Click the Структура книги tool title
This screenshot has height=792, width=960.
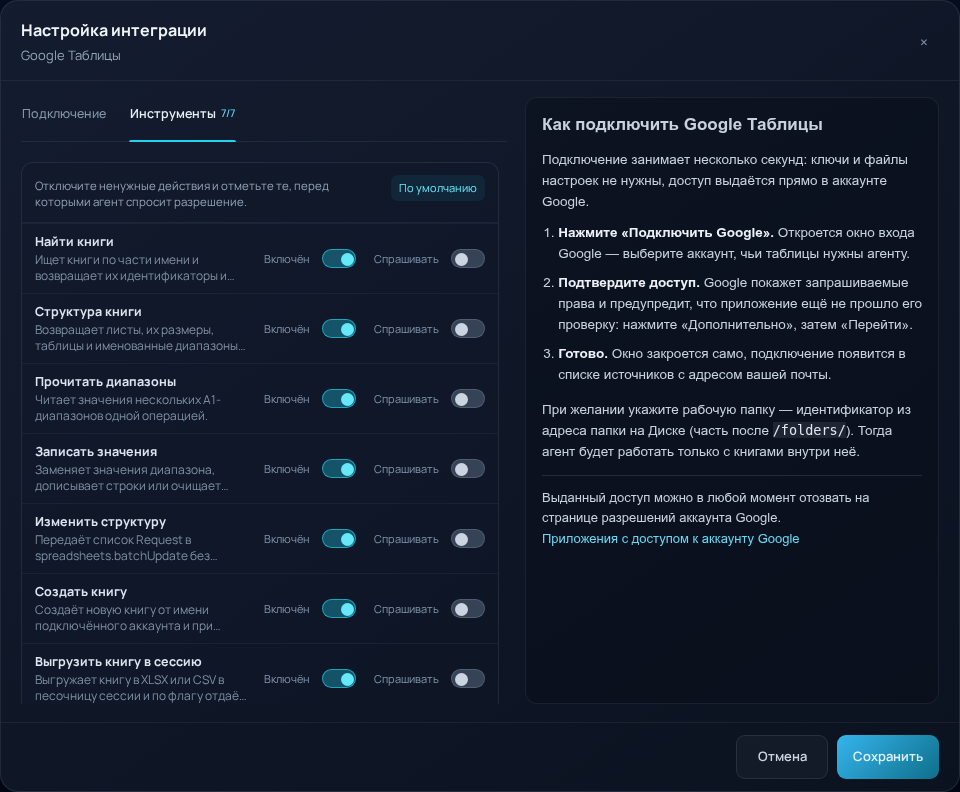(x=88, y=312)
